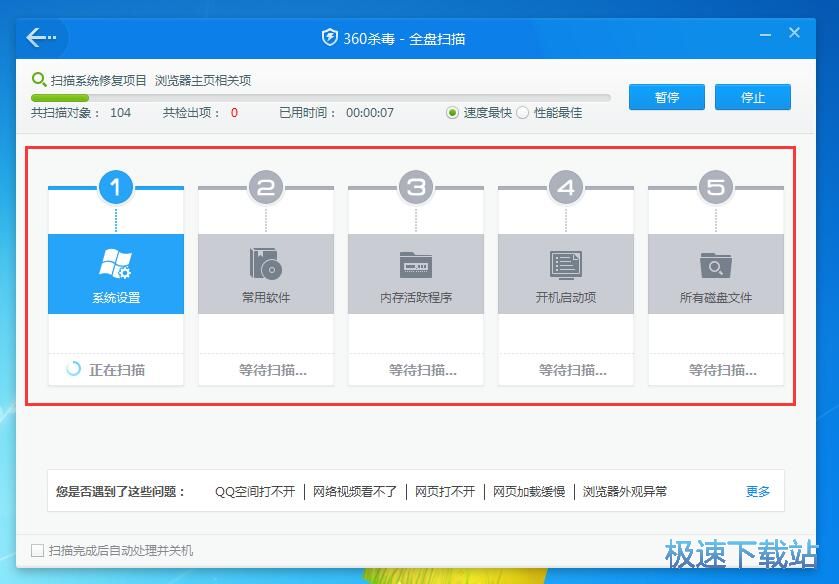Click 等待扫描 under 所有磁盘文件
This screenshot has width=839, height=584.
coord(722,369)
